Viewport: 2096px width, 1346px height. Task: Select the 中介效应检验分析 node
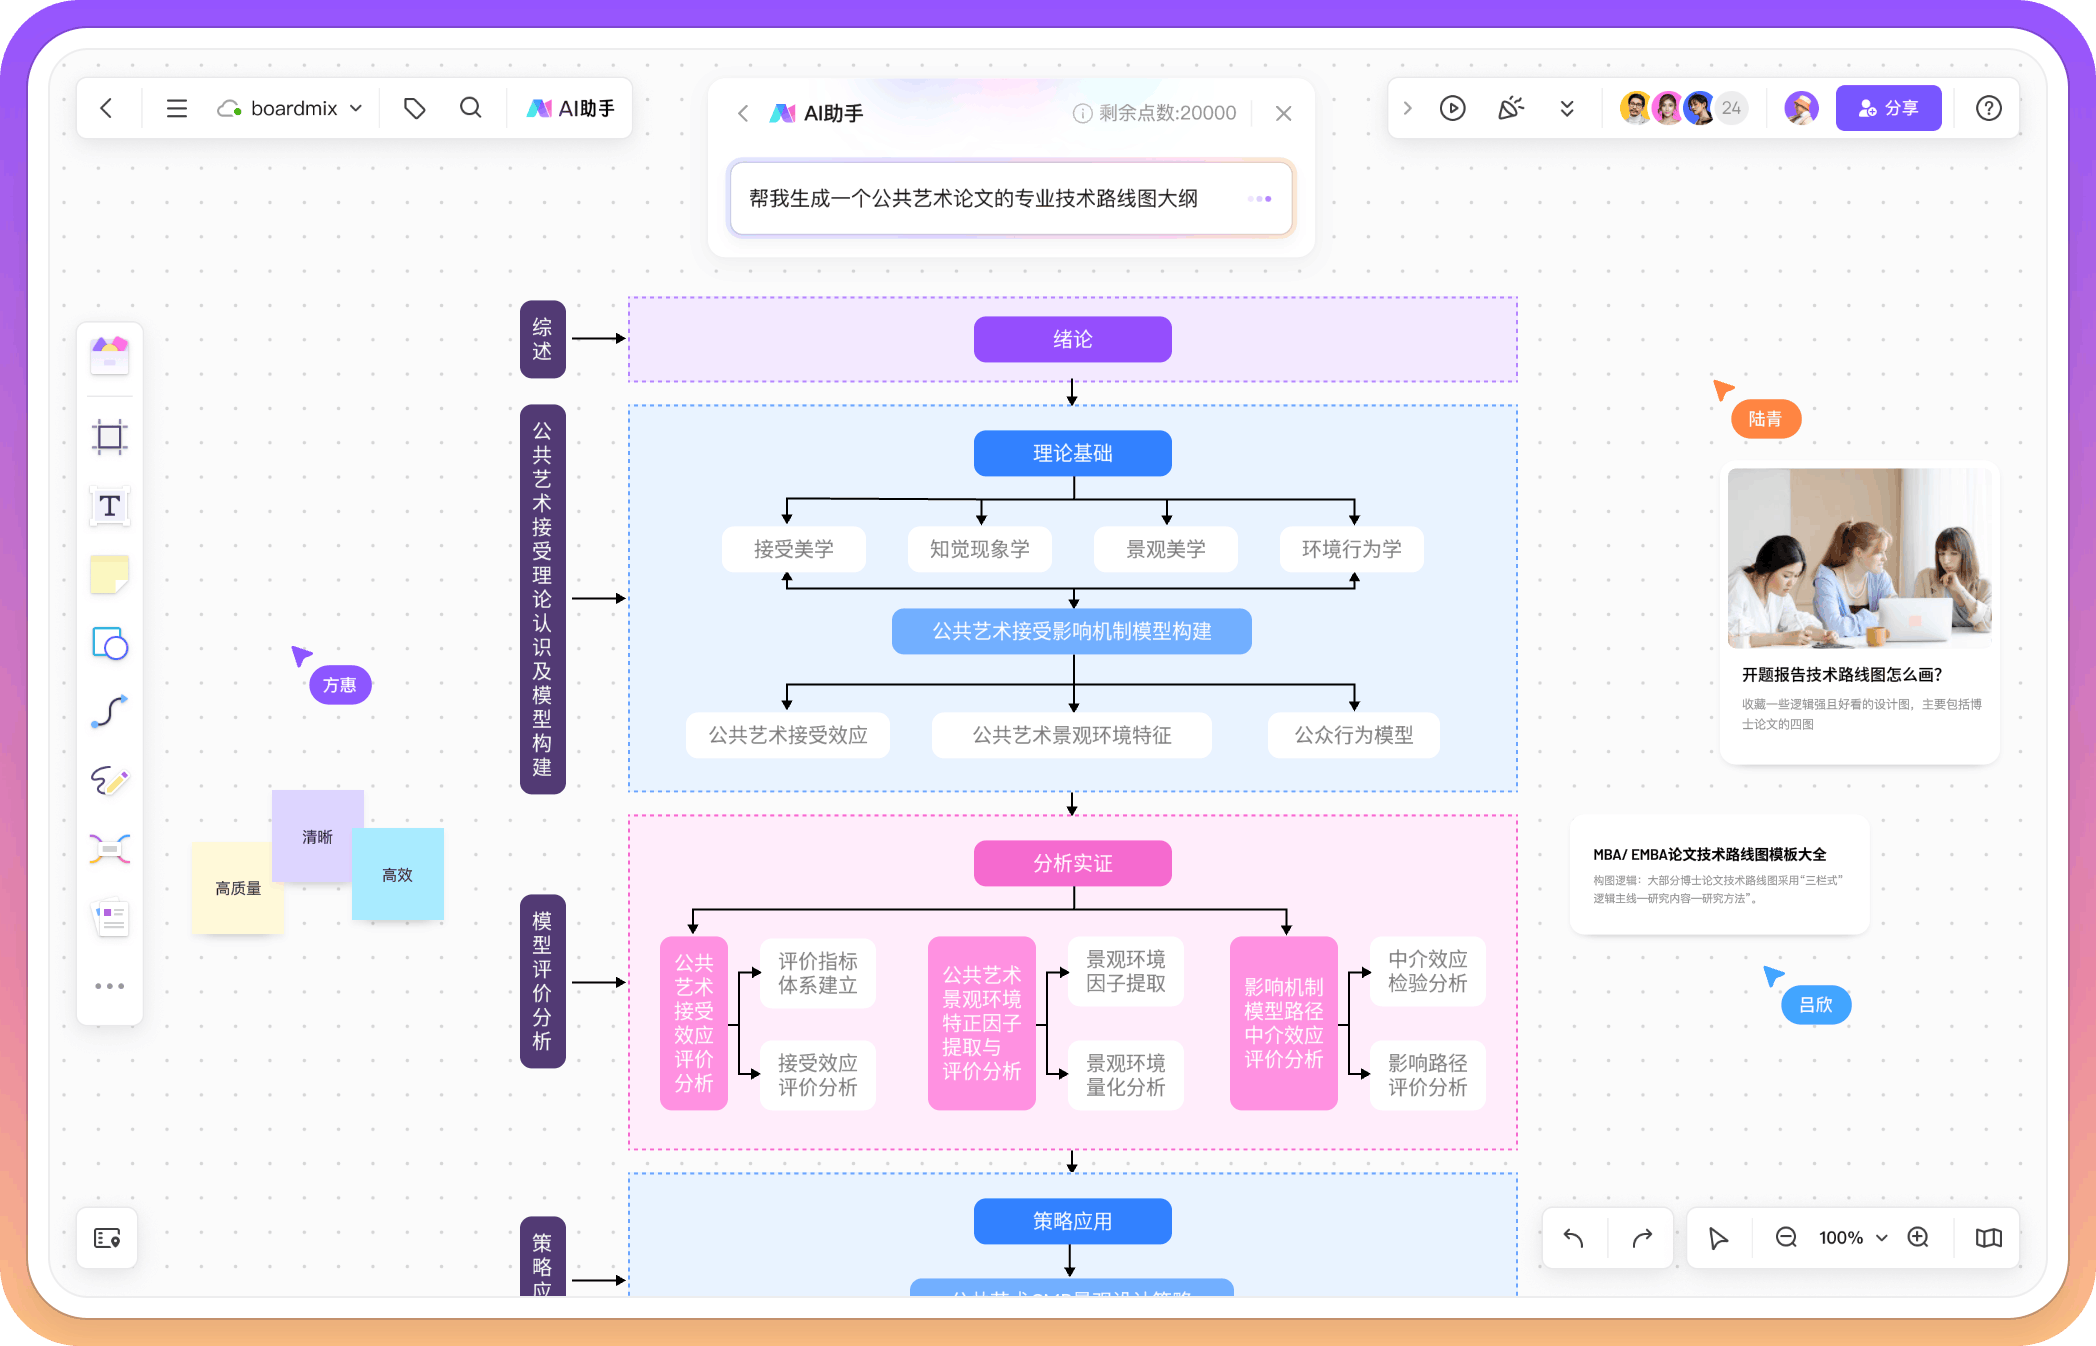[1428, 970]
